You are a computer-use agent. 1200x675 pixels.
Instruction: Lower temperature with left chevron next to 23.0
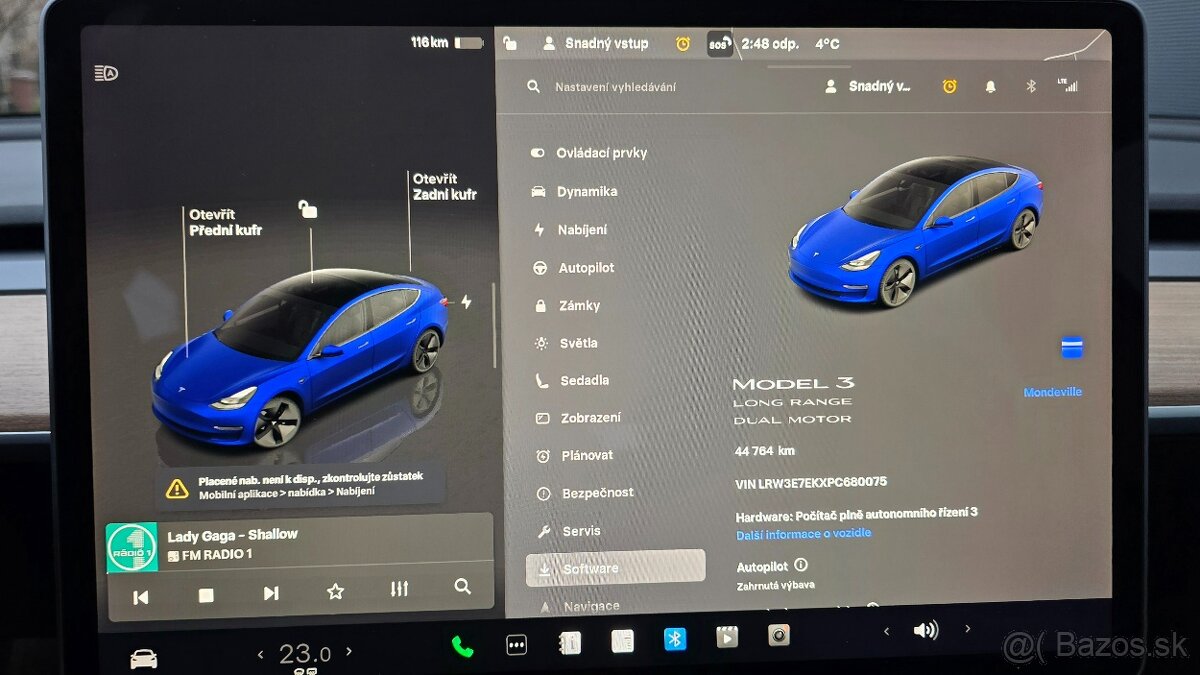[262, 653]
